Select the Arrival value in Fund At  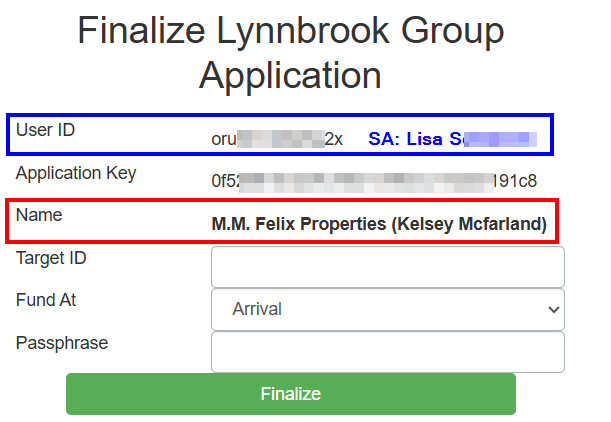pos(258,310)
